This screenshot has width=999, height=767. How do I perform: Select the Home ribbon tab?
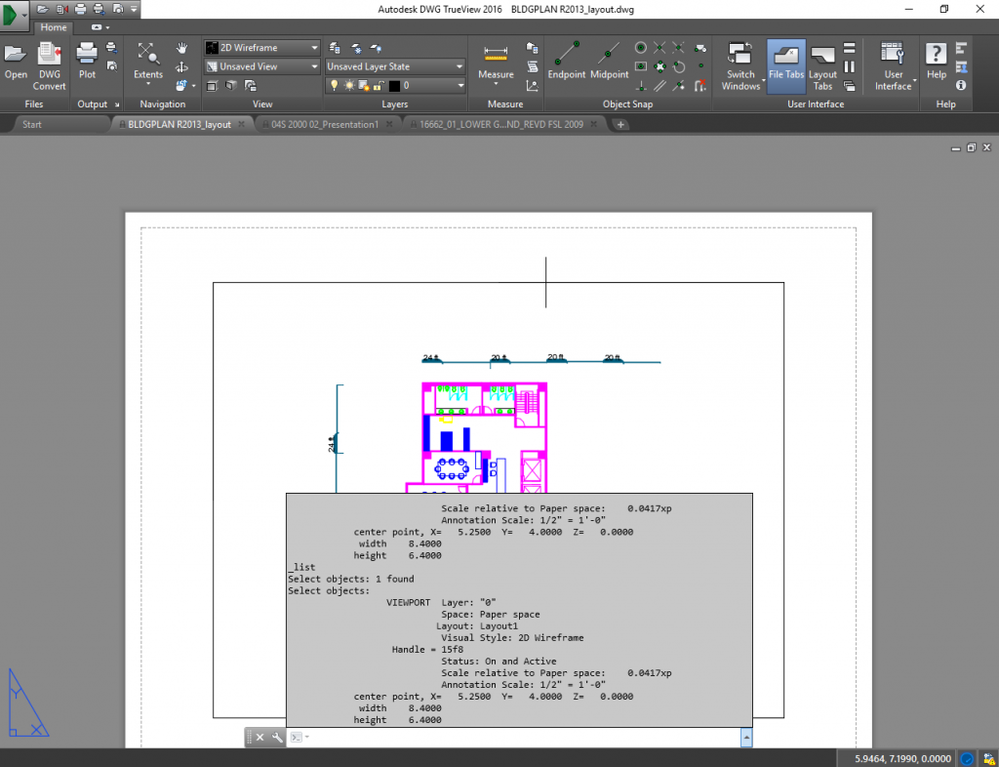(x=53, y=28)
